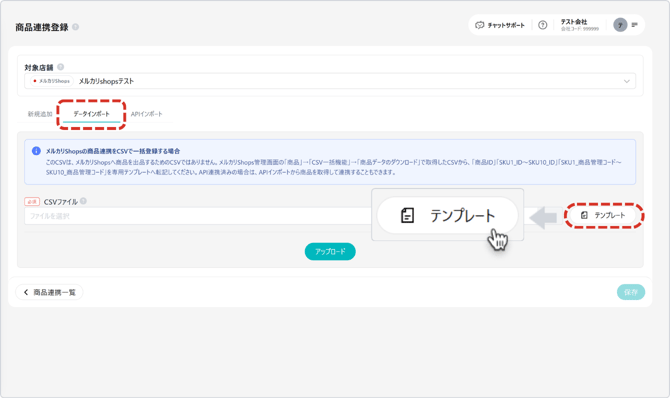Screen dimensions: 670x398
Task: Click the アップロード button
Action: point(330,251)
